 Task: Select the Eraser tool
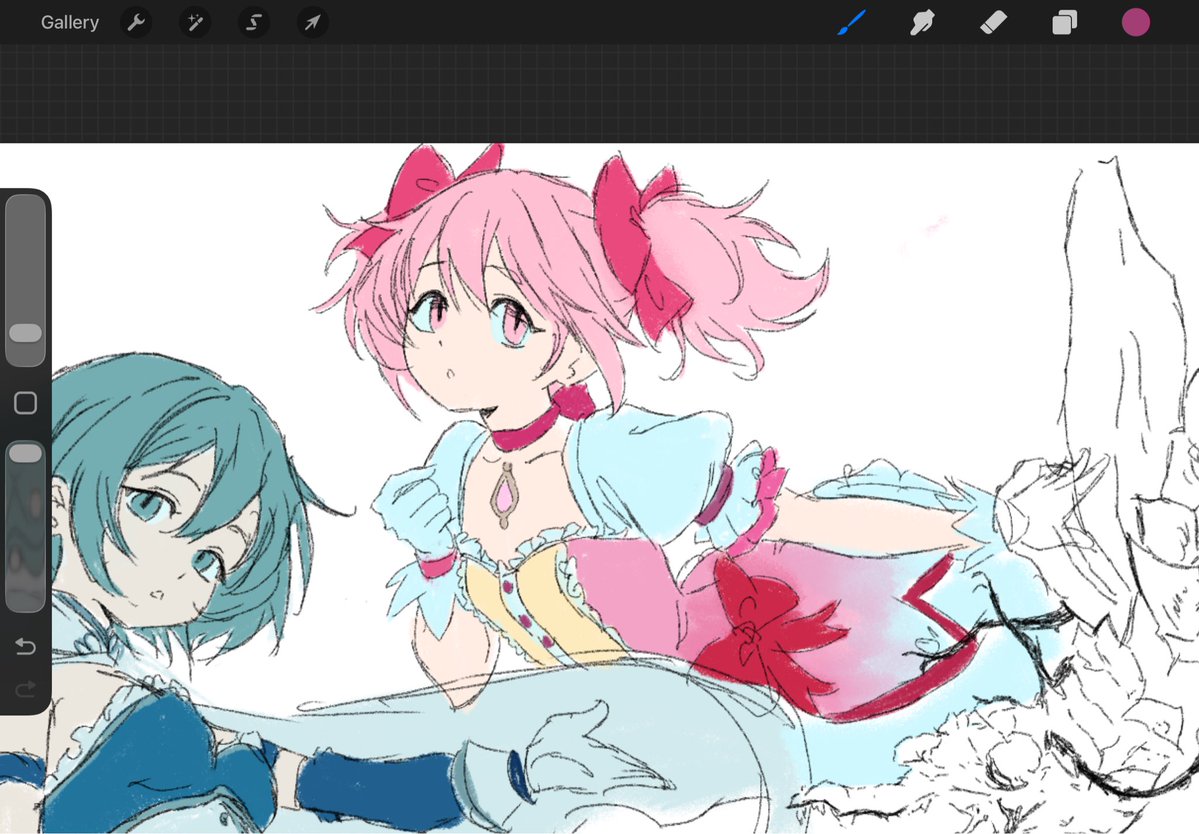tap(993, 23)
